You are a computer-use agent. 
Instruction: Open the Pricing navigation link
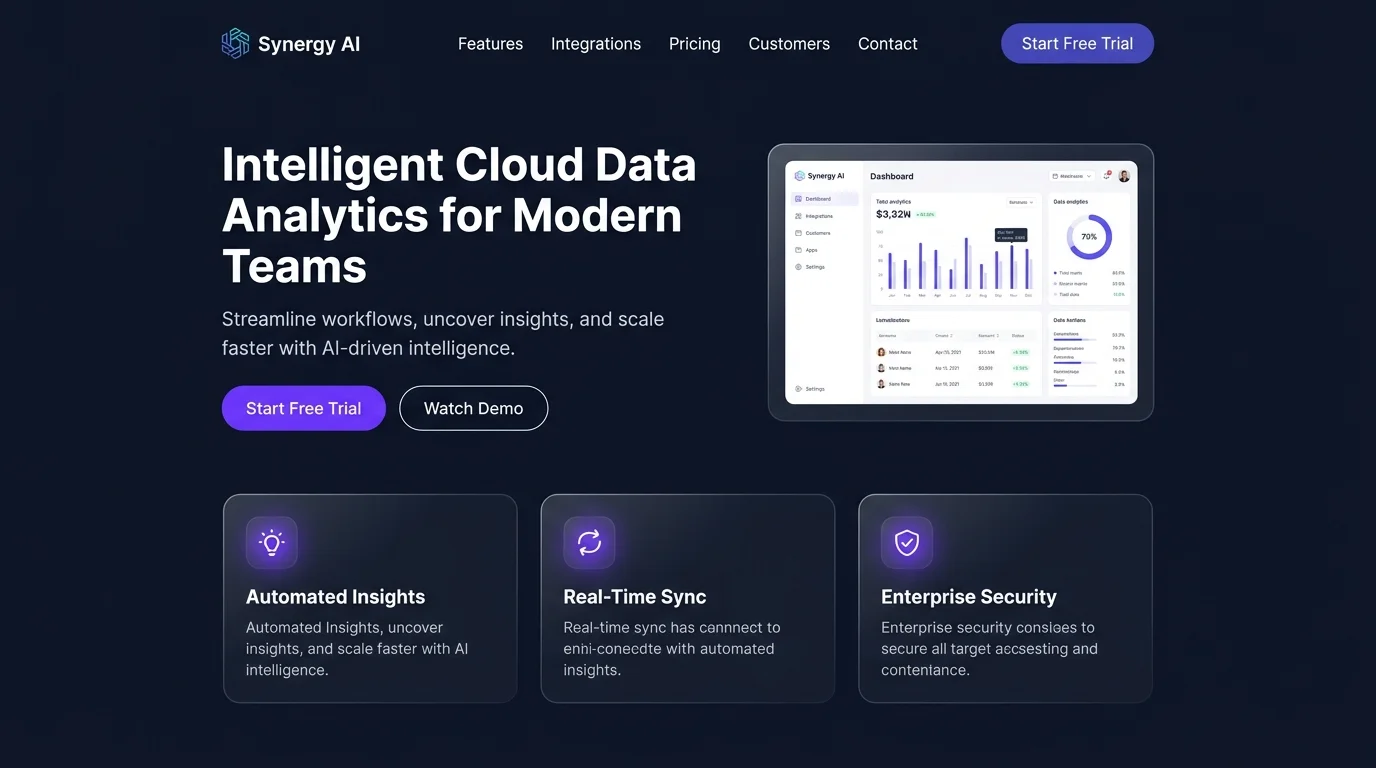[695, 44]
